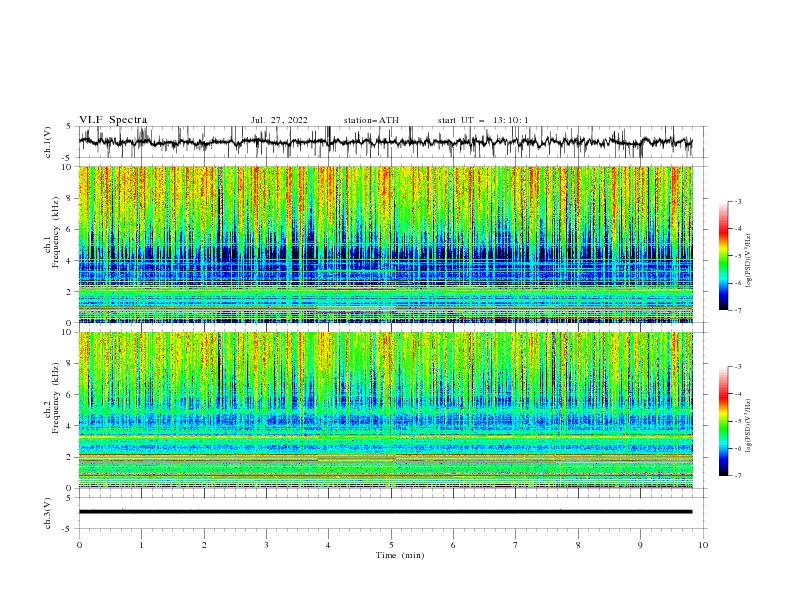
Task: Click the '-3' tick on ch.1 colorbar
Action: pos(737,201)
